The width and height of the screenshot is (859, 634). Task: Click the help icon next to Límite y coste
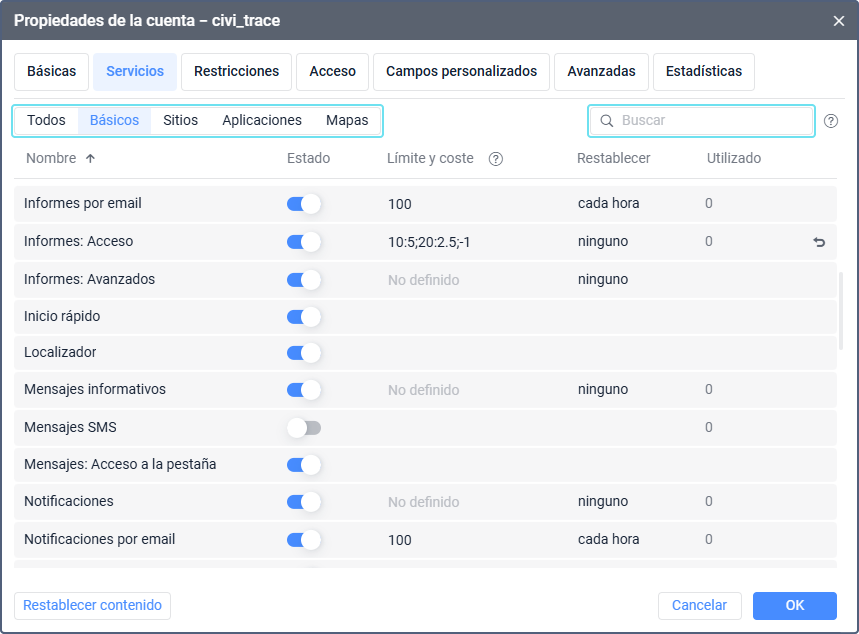coord(495,159)
